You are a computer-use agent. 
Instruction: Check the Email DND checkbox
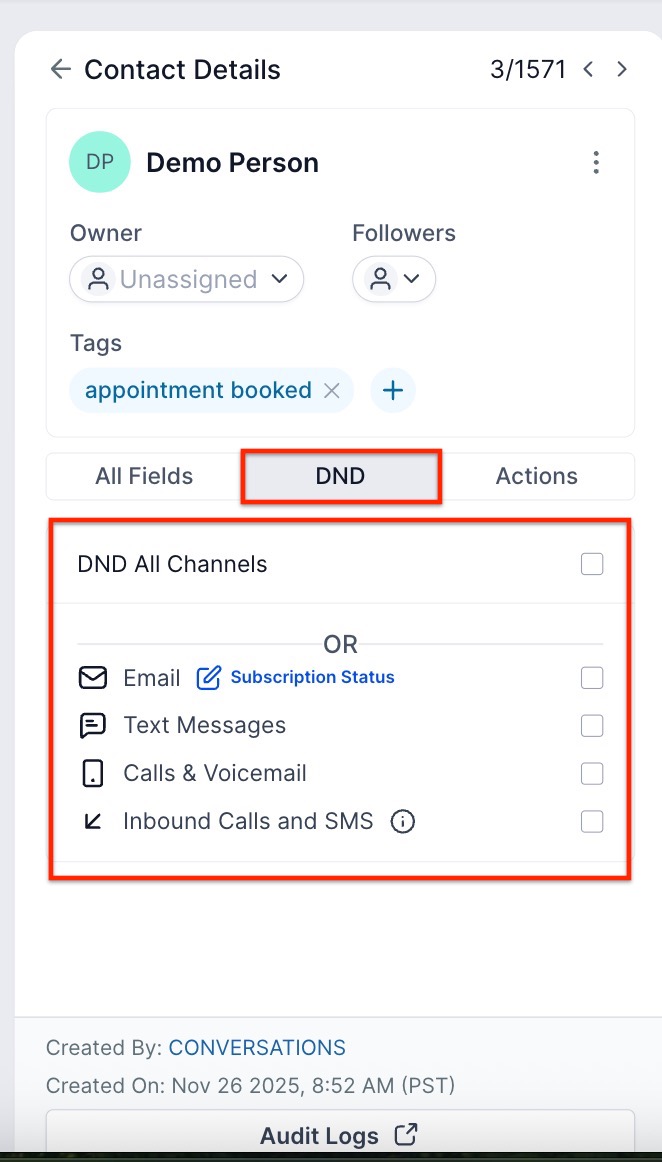592,678
